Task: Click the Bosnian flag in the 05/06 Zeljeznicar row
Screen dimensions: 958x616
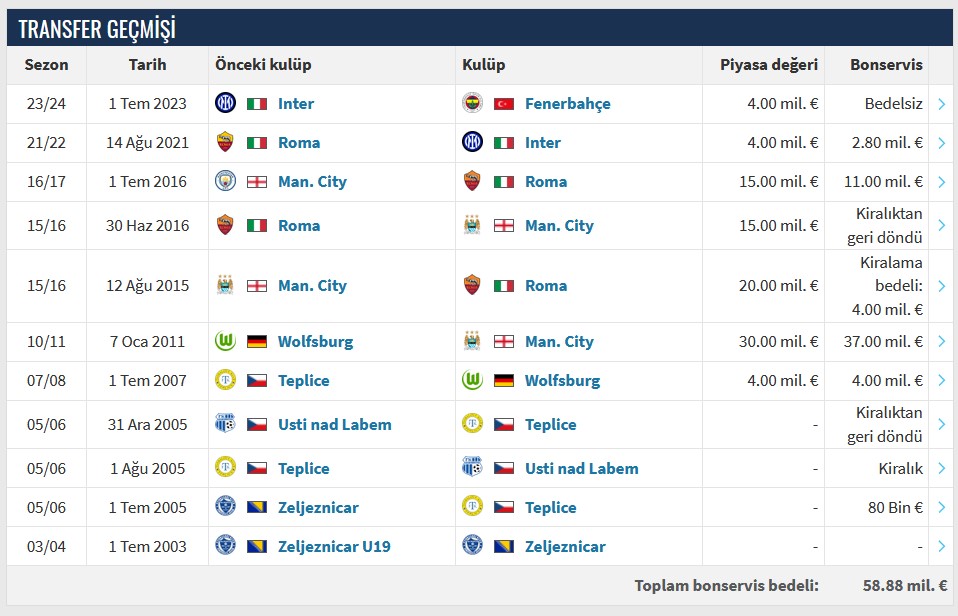Action: (x=257, y=507)
